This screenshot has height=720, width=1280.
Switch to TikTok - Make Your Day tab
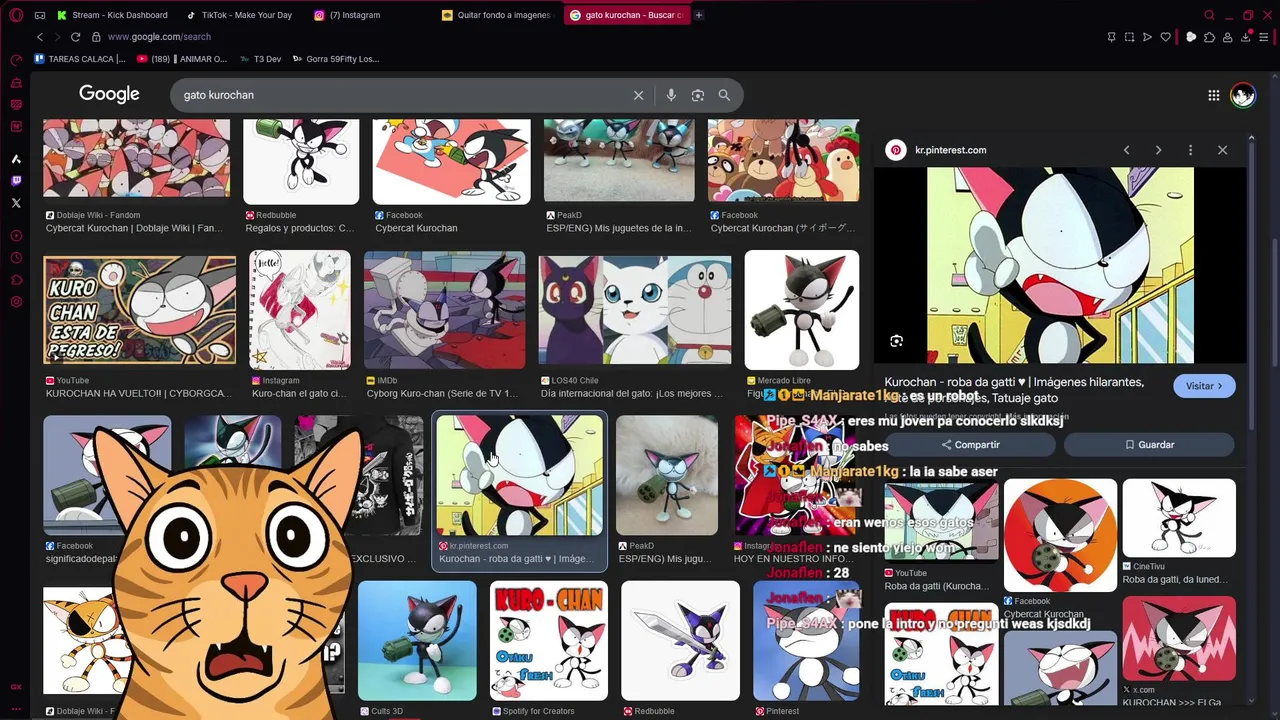240,15
